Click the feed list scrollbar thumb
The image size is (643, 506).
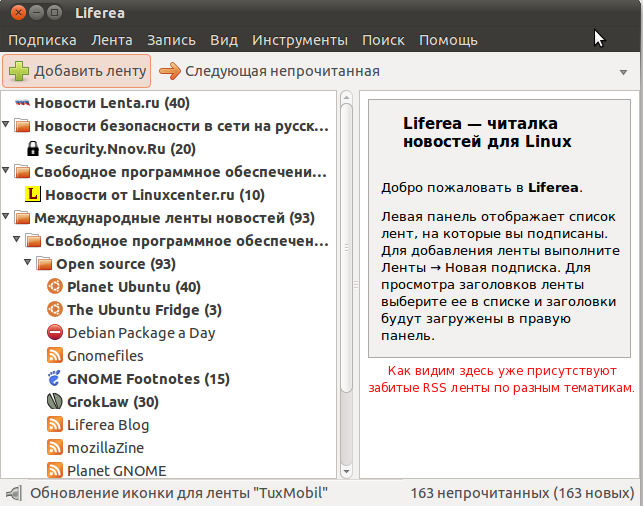point(347,248)
